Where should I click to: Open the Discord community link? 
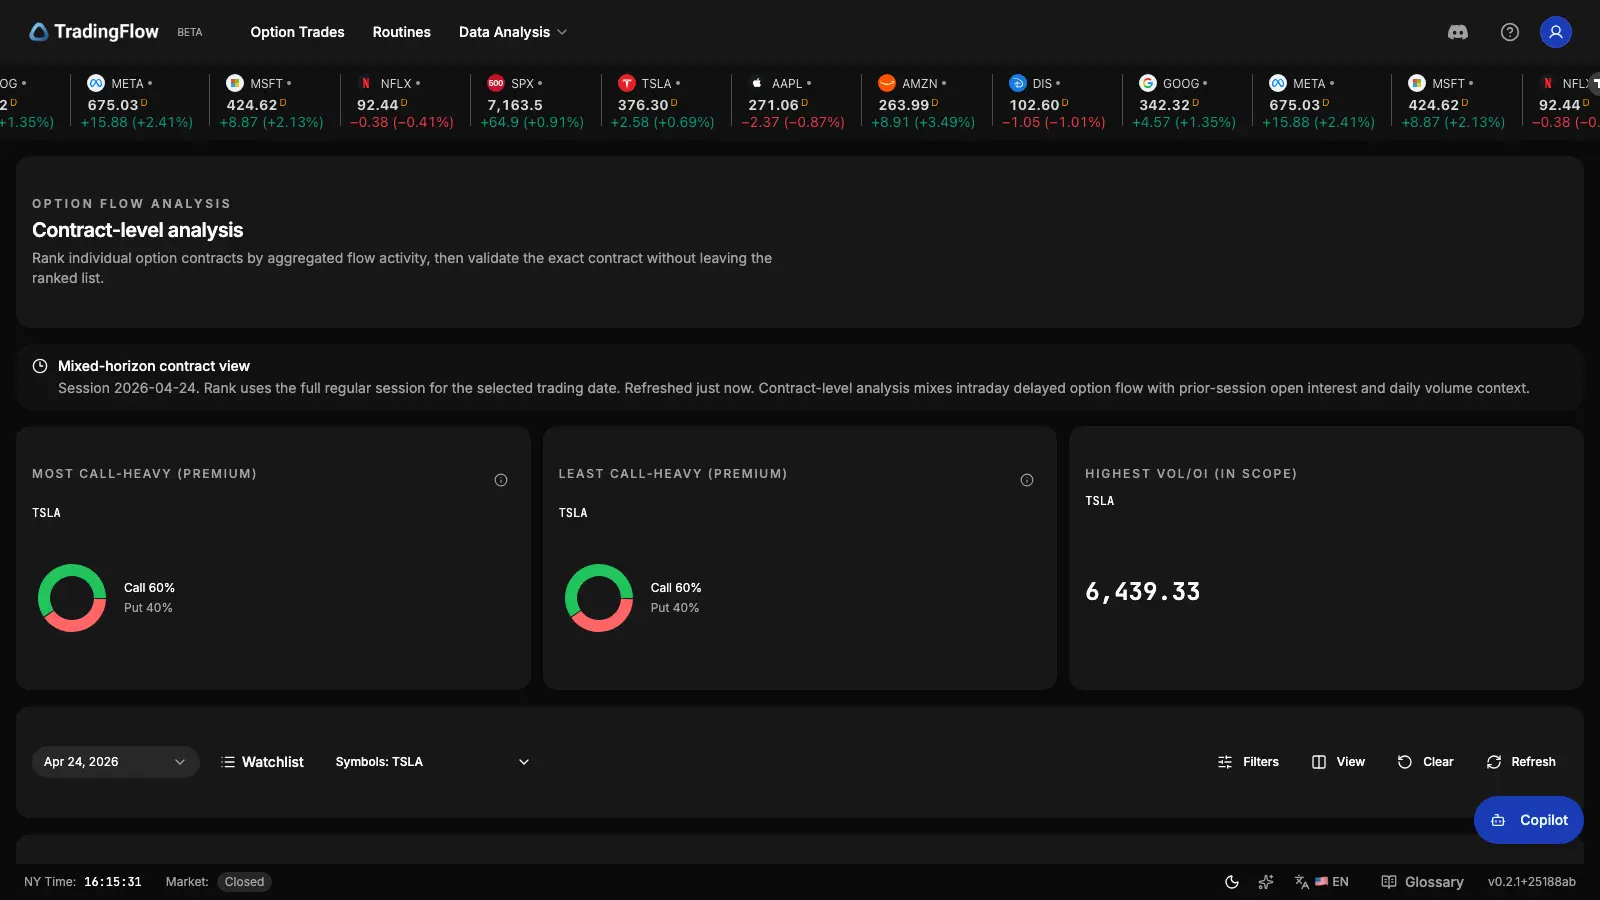pyautogui.click(x=1458, y=32)
